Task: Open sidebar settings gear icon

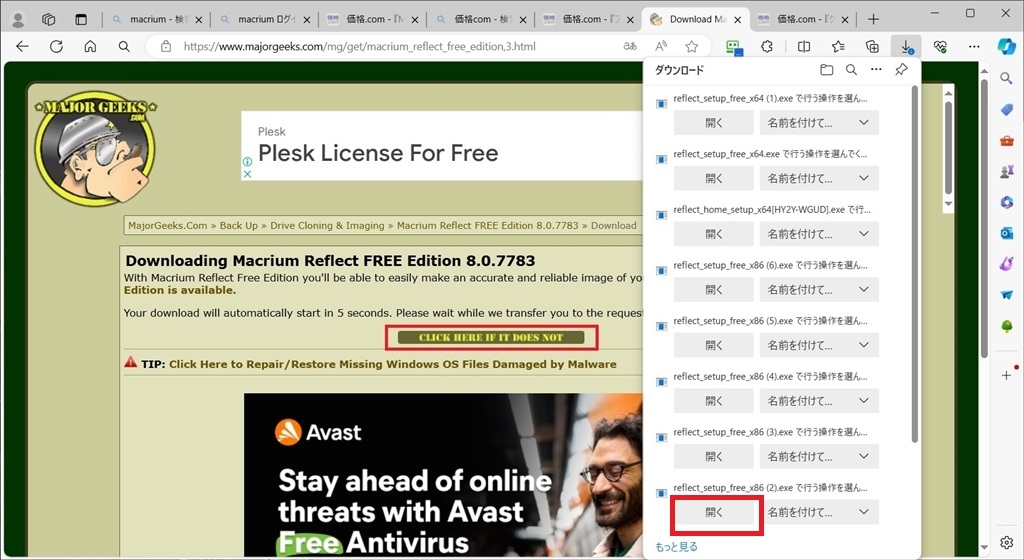Action: click(1006, 542)
